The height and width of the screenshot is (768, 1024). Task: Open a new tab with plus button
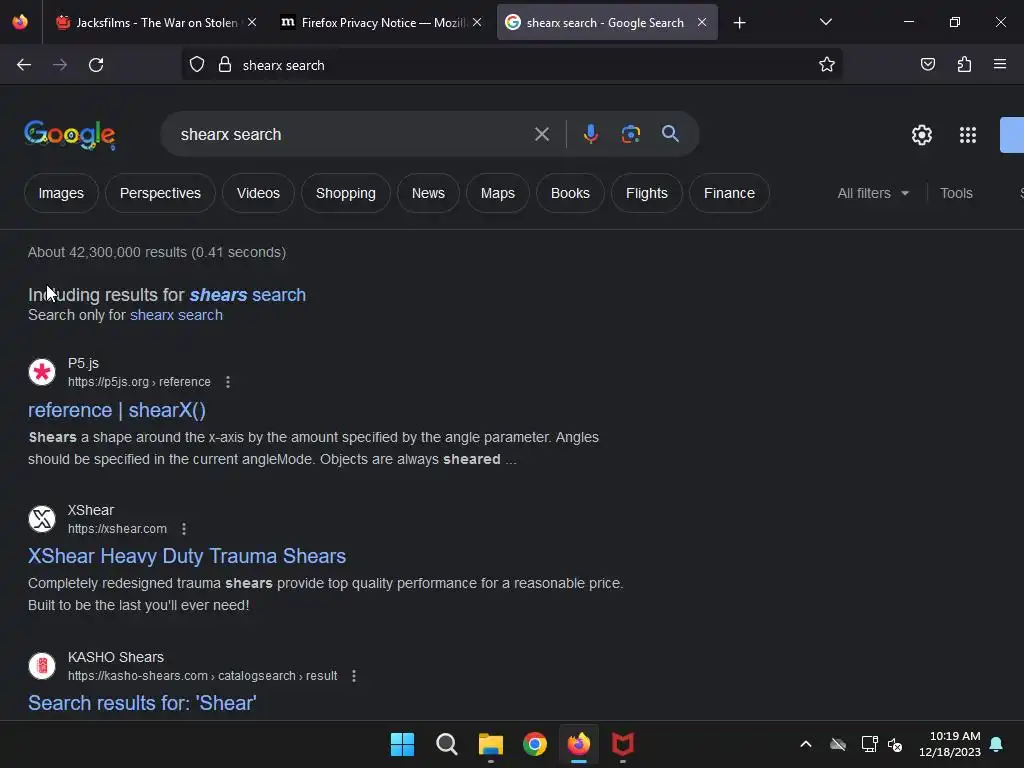pos(739,23)
